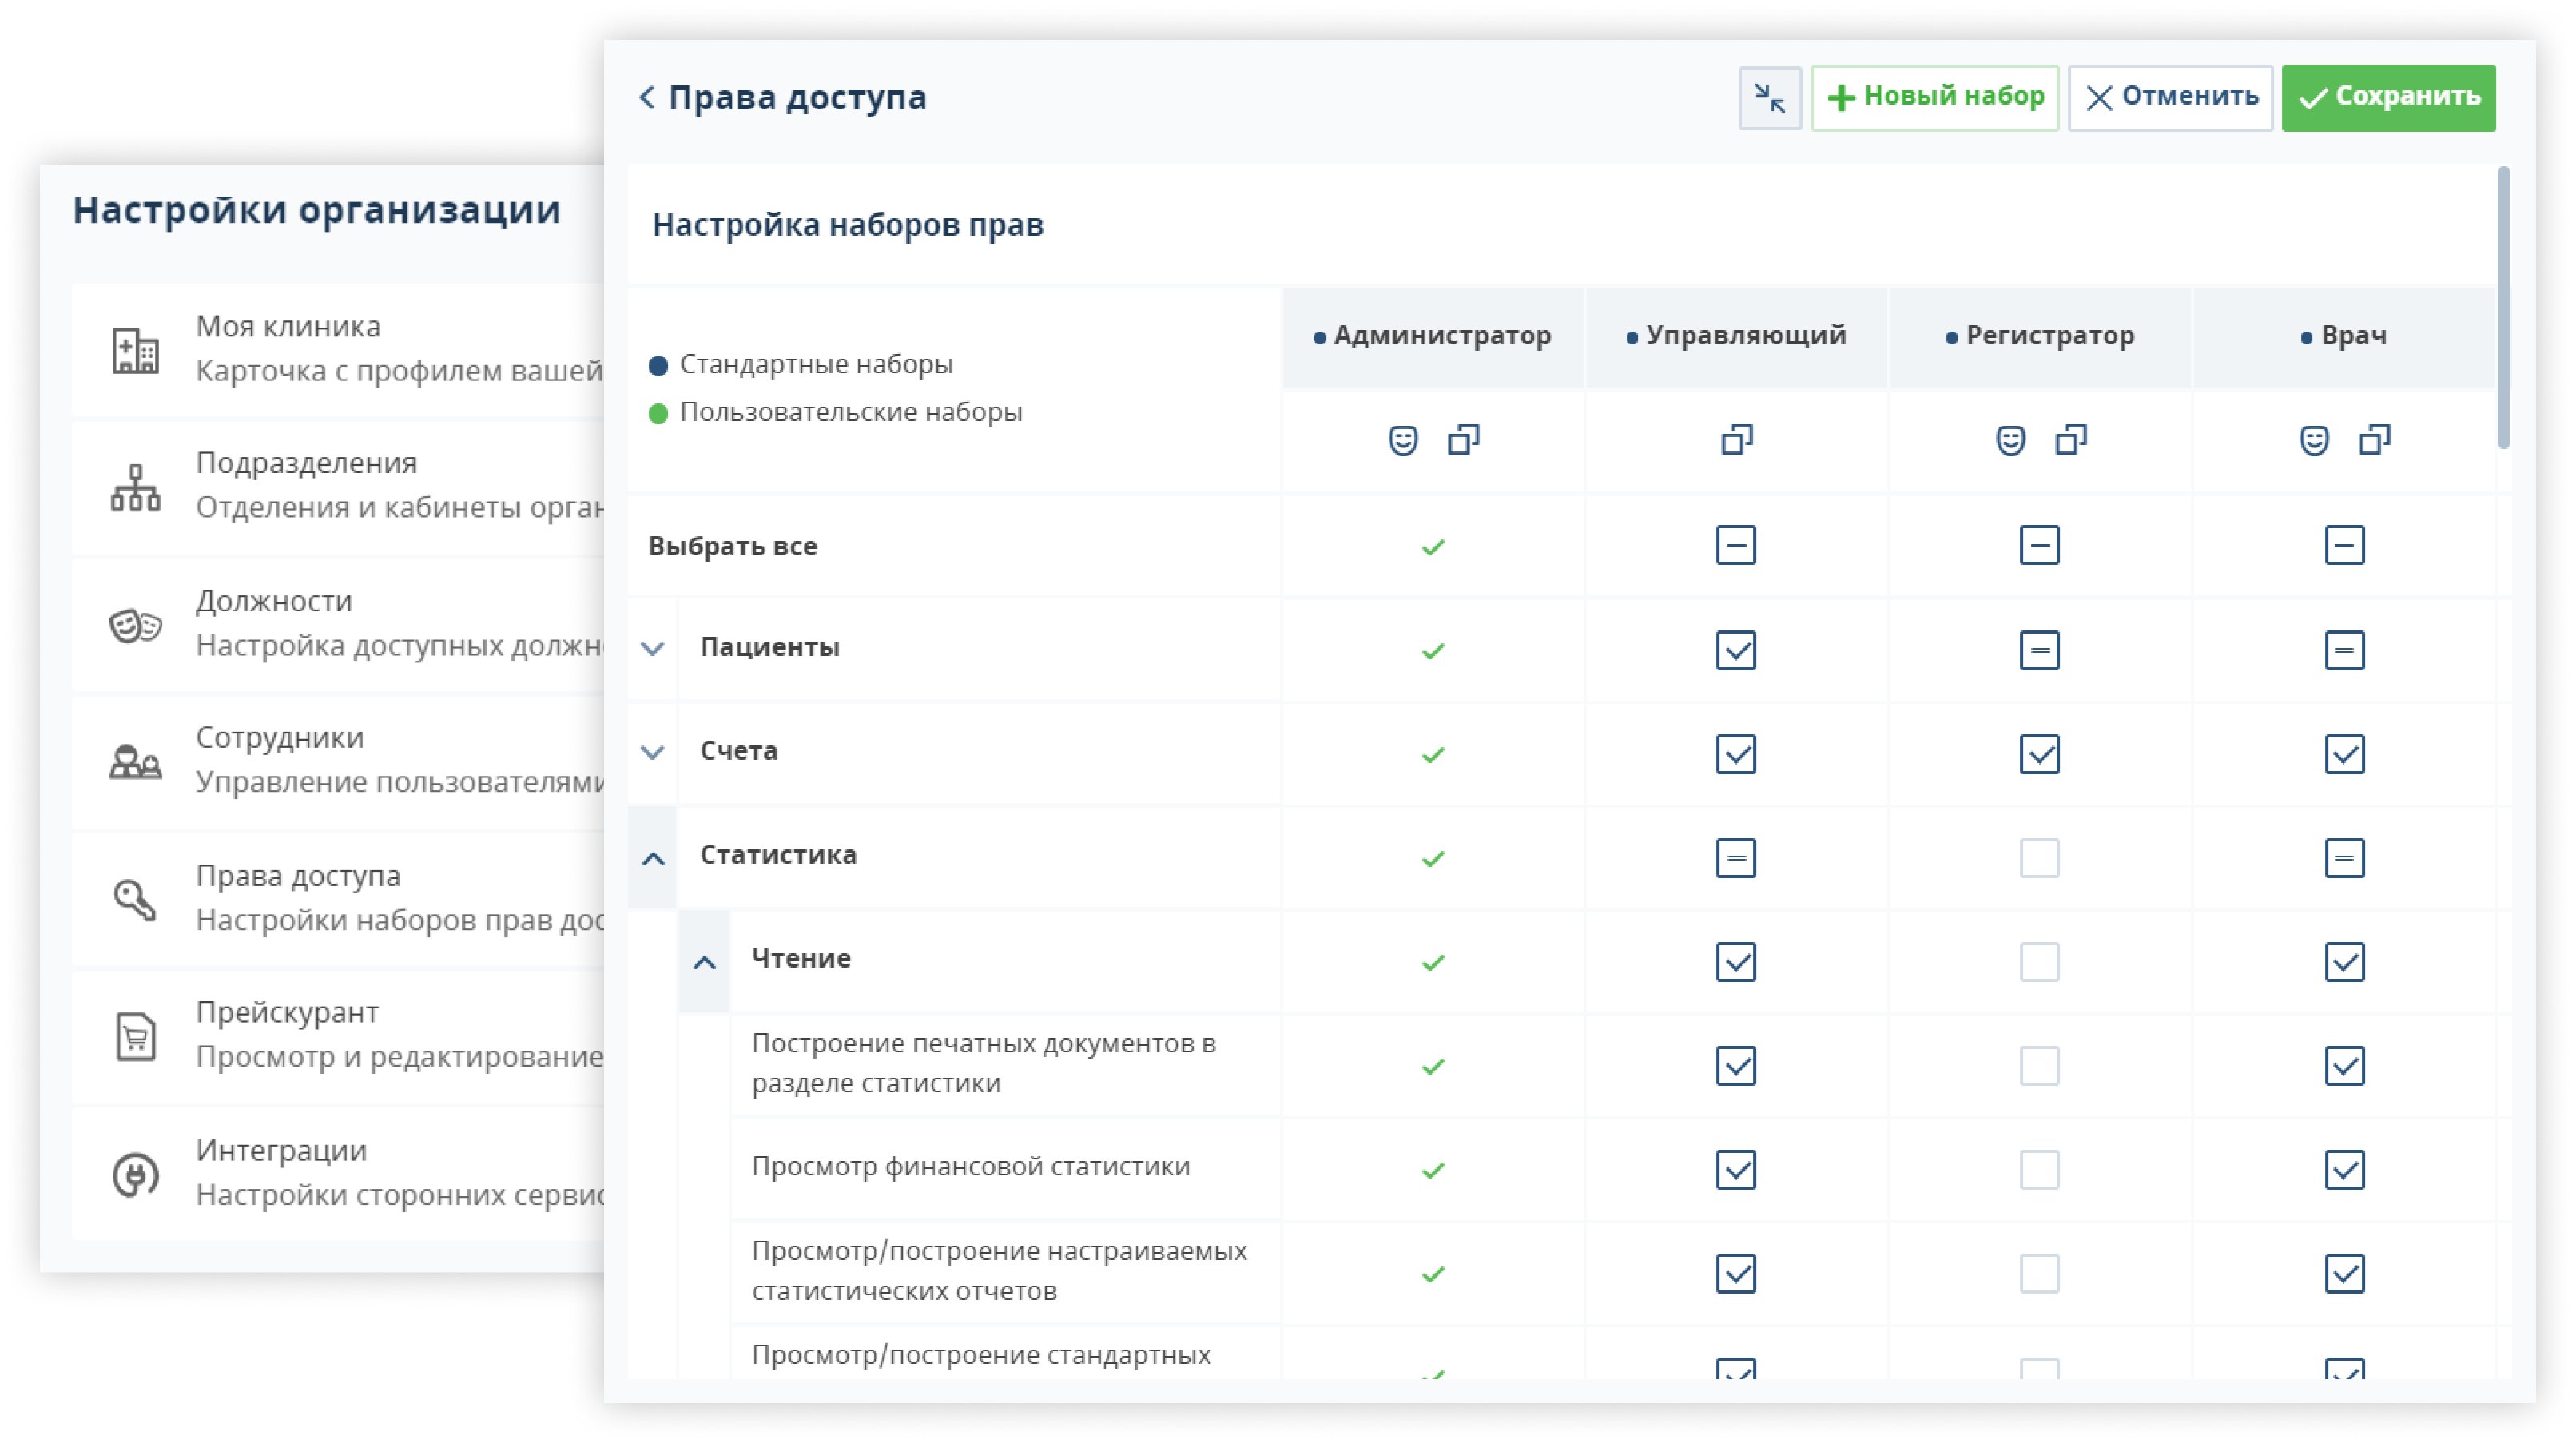
Task: Click the Сохранить button
Action: point(2388,98)
